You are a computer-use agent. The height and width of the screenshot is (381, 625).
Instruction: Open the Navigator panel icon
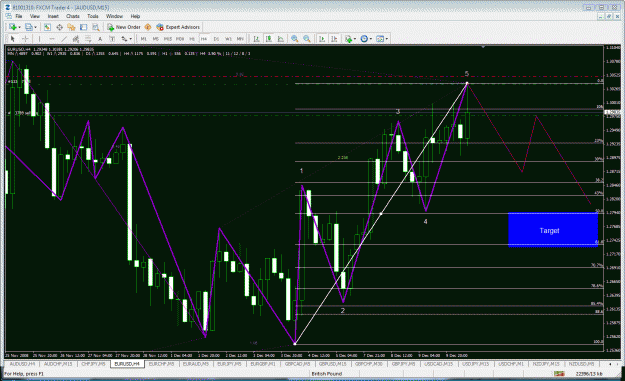(71, 27)
